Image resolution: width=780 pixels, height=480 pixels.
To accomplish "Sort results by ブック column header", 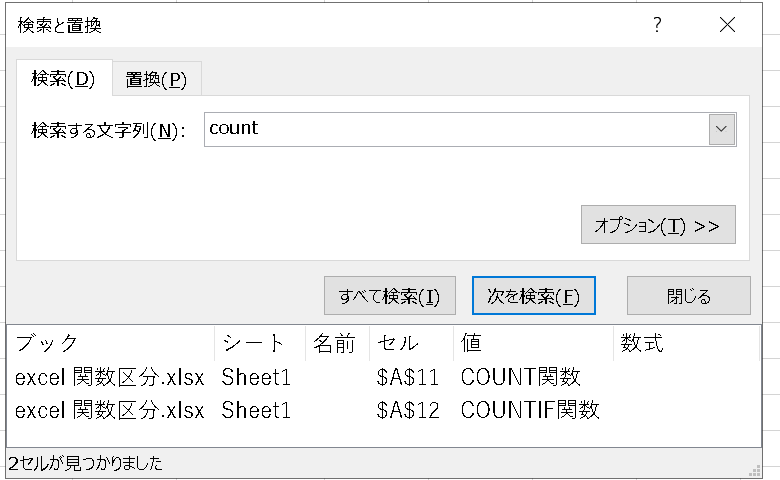I will [111, 343].
